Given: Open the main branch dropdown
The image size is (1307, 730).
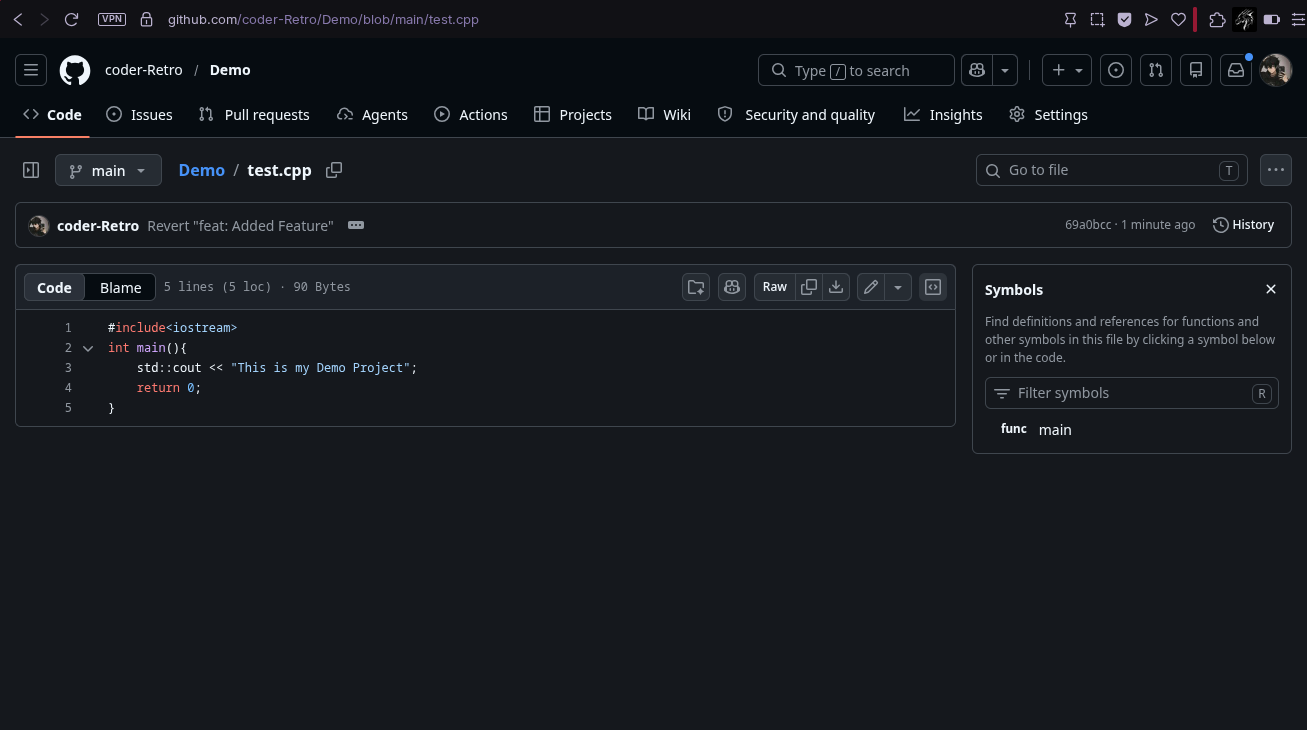Looking at the screenshot, I should (108, 170).
